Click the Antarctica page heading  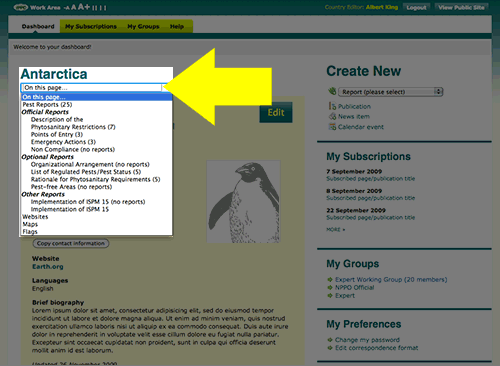[x=54, y=74]
